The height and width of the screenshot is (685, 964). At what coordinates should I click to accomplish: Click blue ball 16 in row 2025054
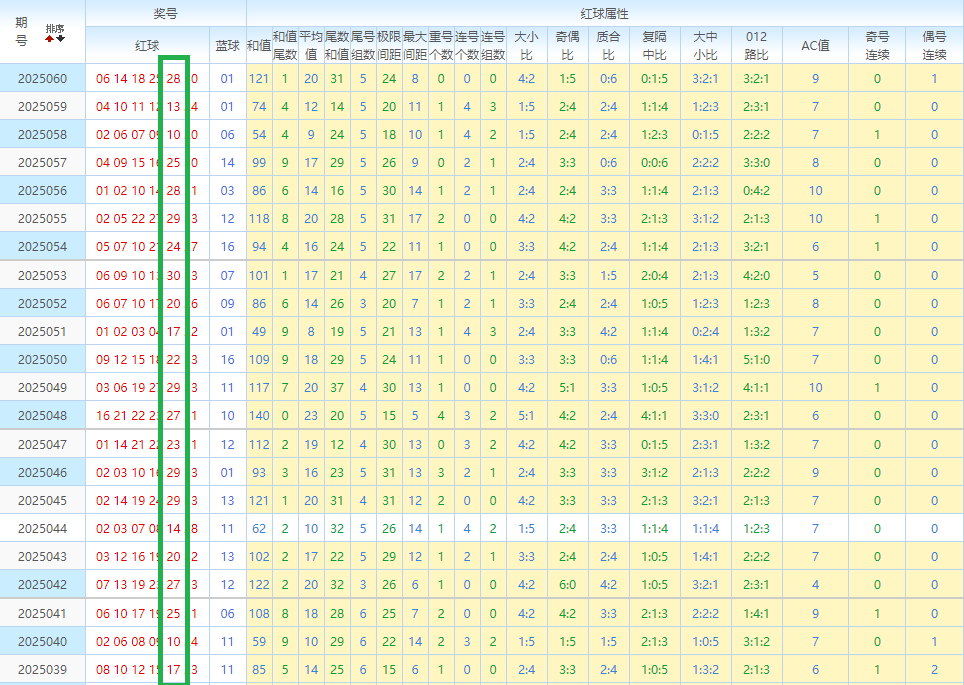coord(227,247)
